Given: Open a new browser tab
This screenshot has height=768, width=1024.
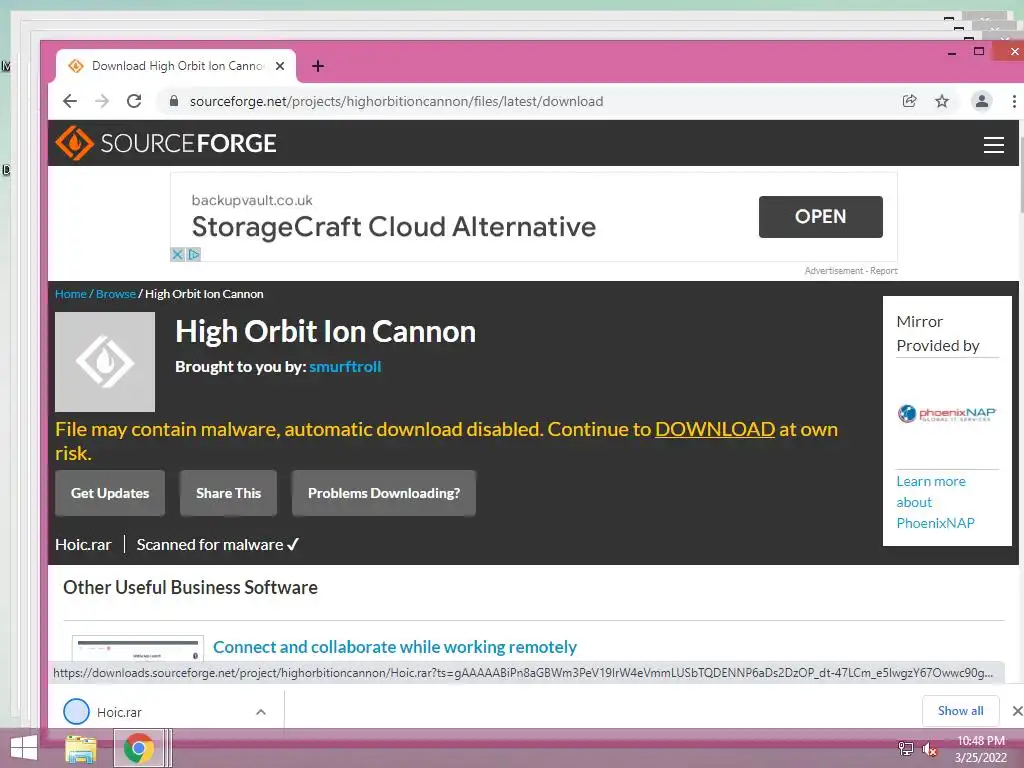Looking at the screenshot, I should (x=318, y=66).
